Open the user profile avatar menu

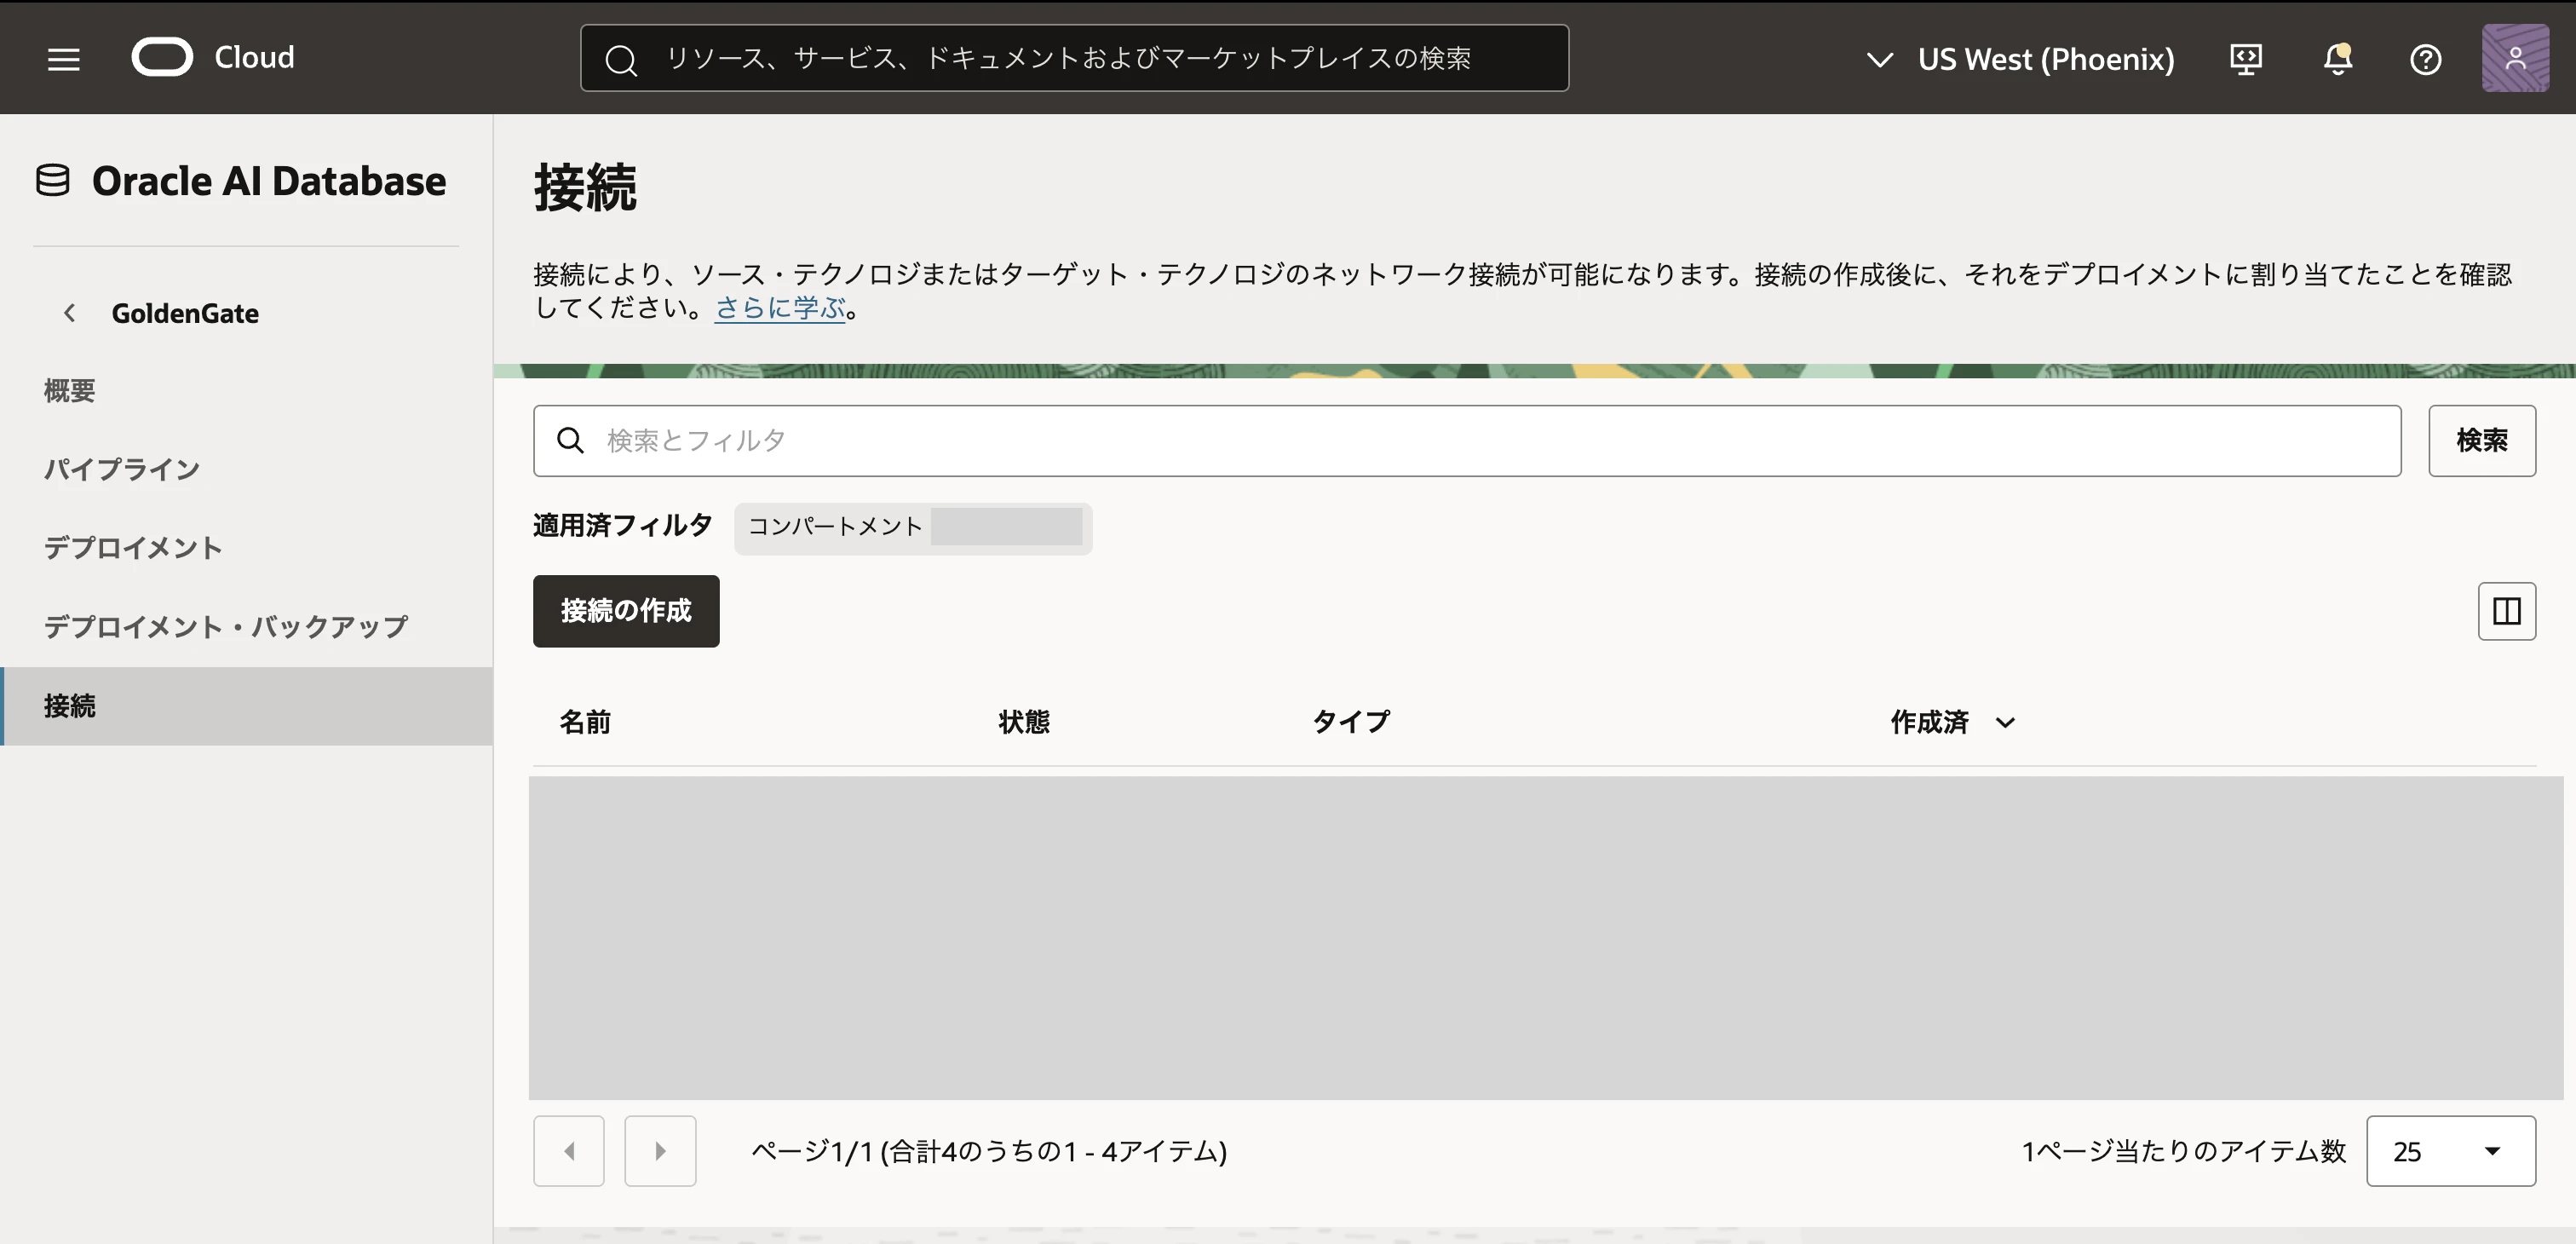point(2514,58)
